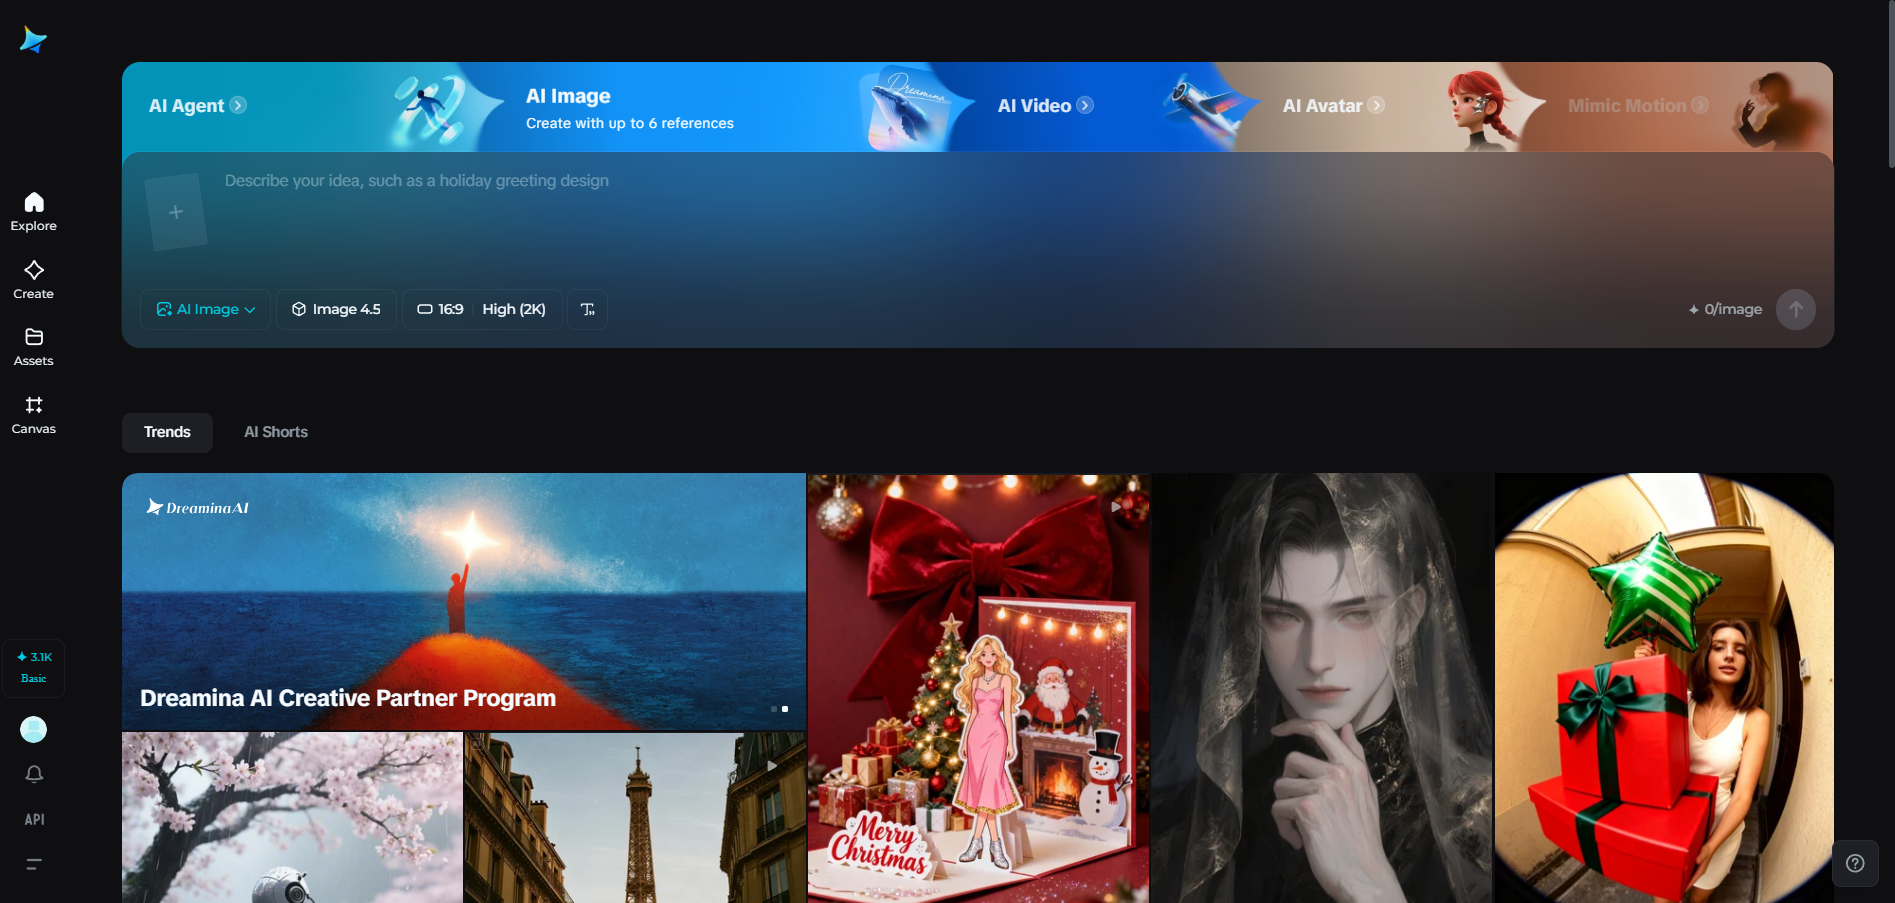Click the page vertical scrollbar
Image resolution: width=1895 pixels, height=903 pixels.
pos(1890,85)
